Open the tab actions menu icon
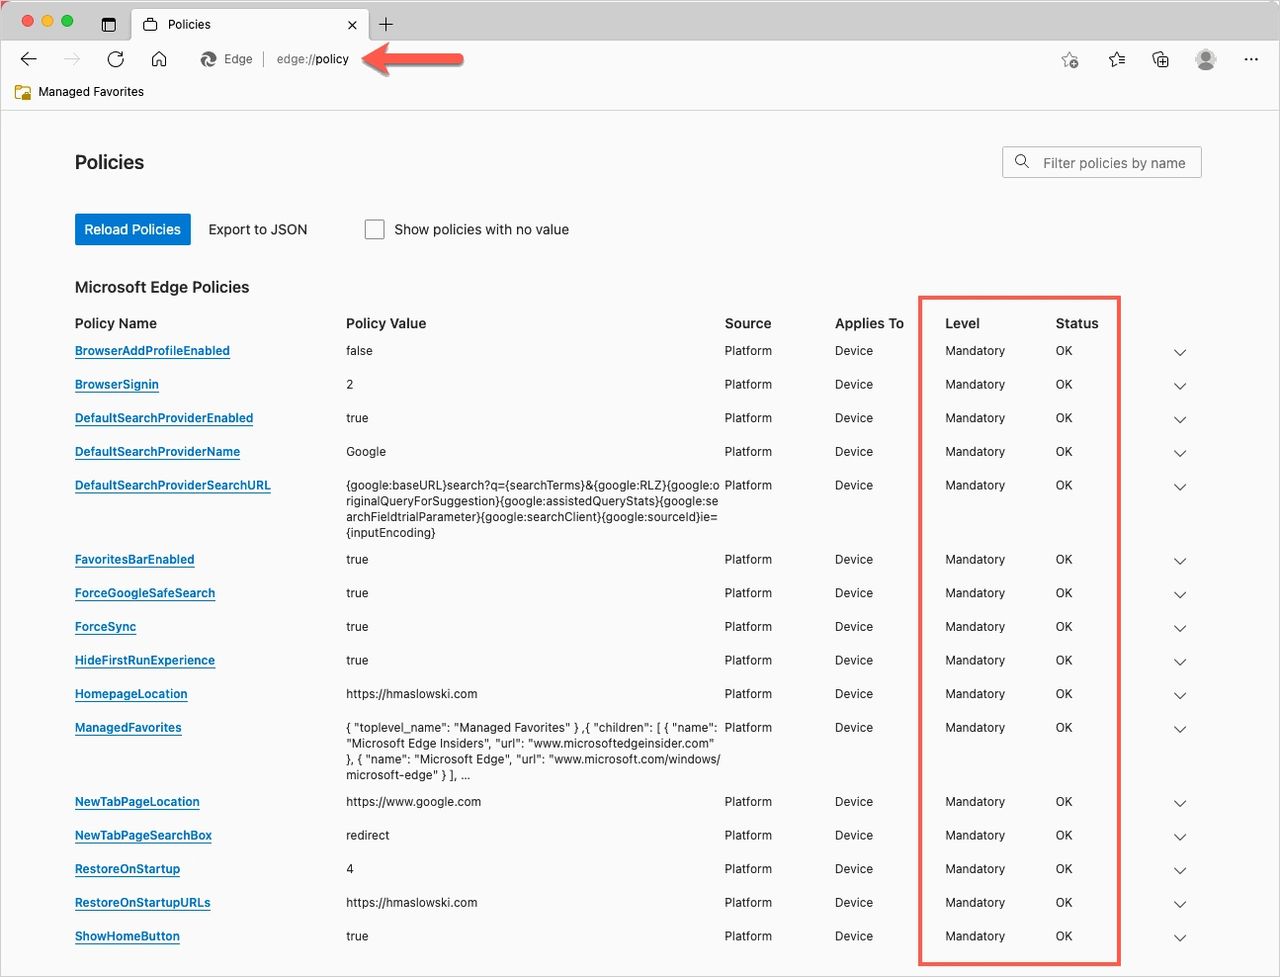This screenshot has width=1280, height=977. (x=109, y=24)
